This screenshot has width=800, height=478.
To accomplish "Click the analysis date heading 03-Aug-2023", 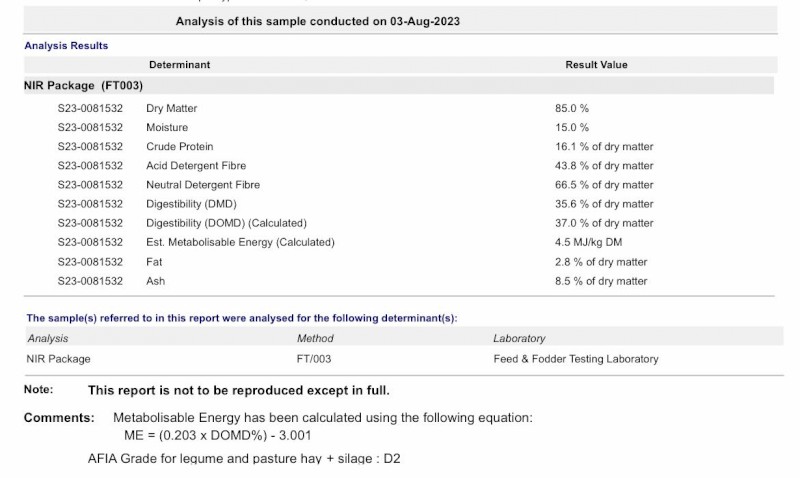I will (318, 21).
